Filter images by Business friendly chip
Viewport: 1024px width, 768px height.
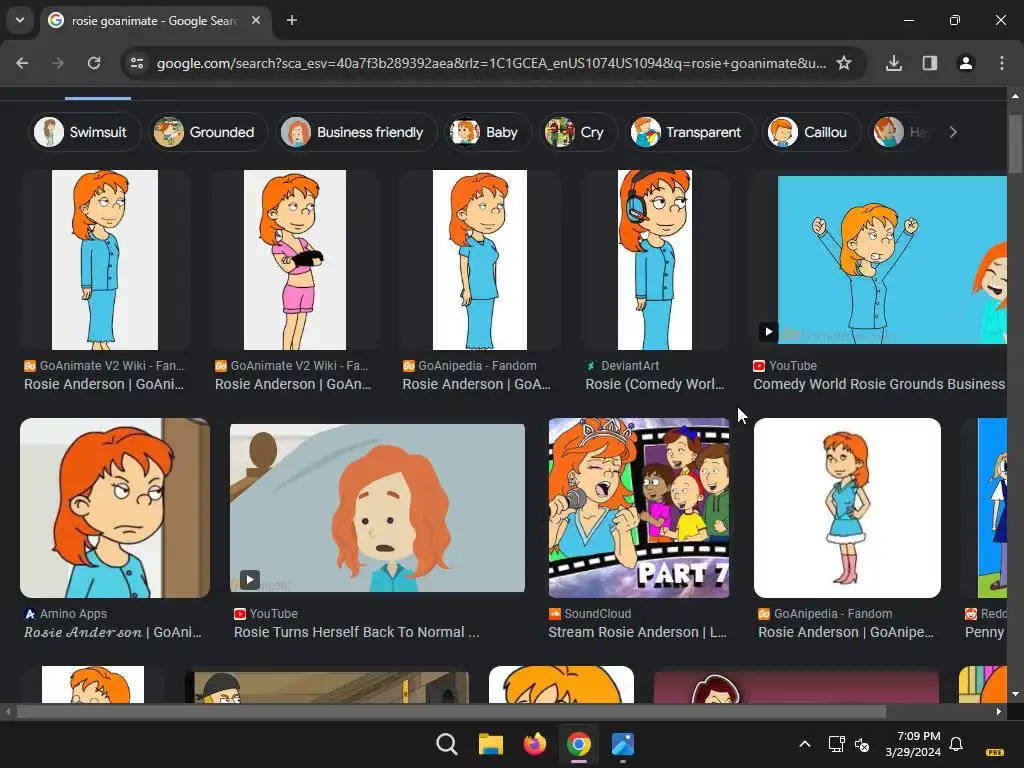[356, 132]
